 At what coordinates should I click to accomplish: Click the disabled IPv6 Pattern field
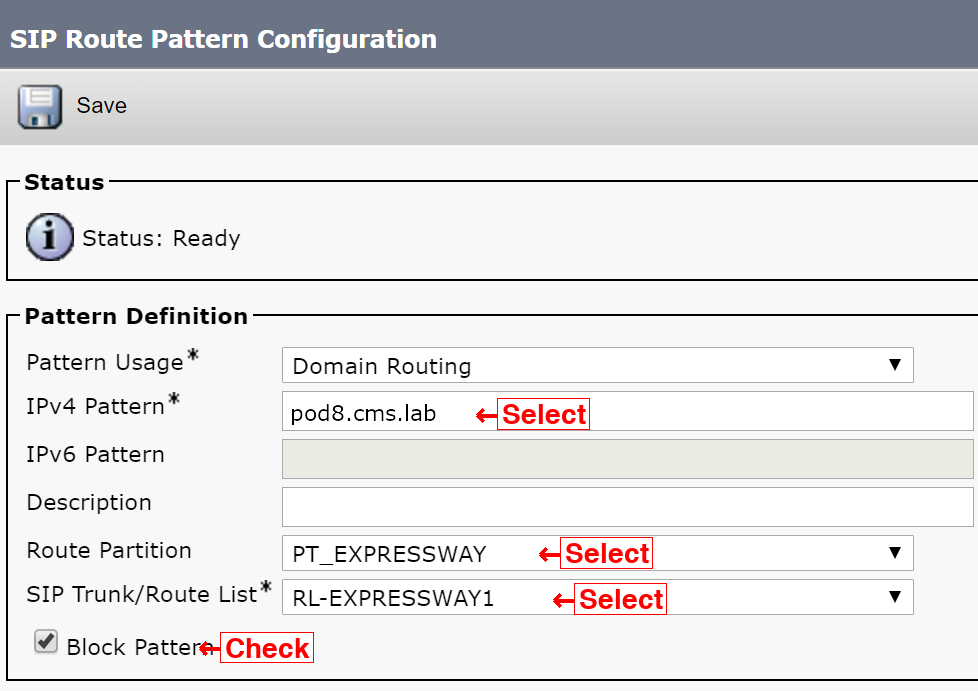[x=627, y=459]
